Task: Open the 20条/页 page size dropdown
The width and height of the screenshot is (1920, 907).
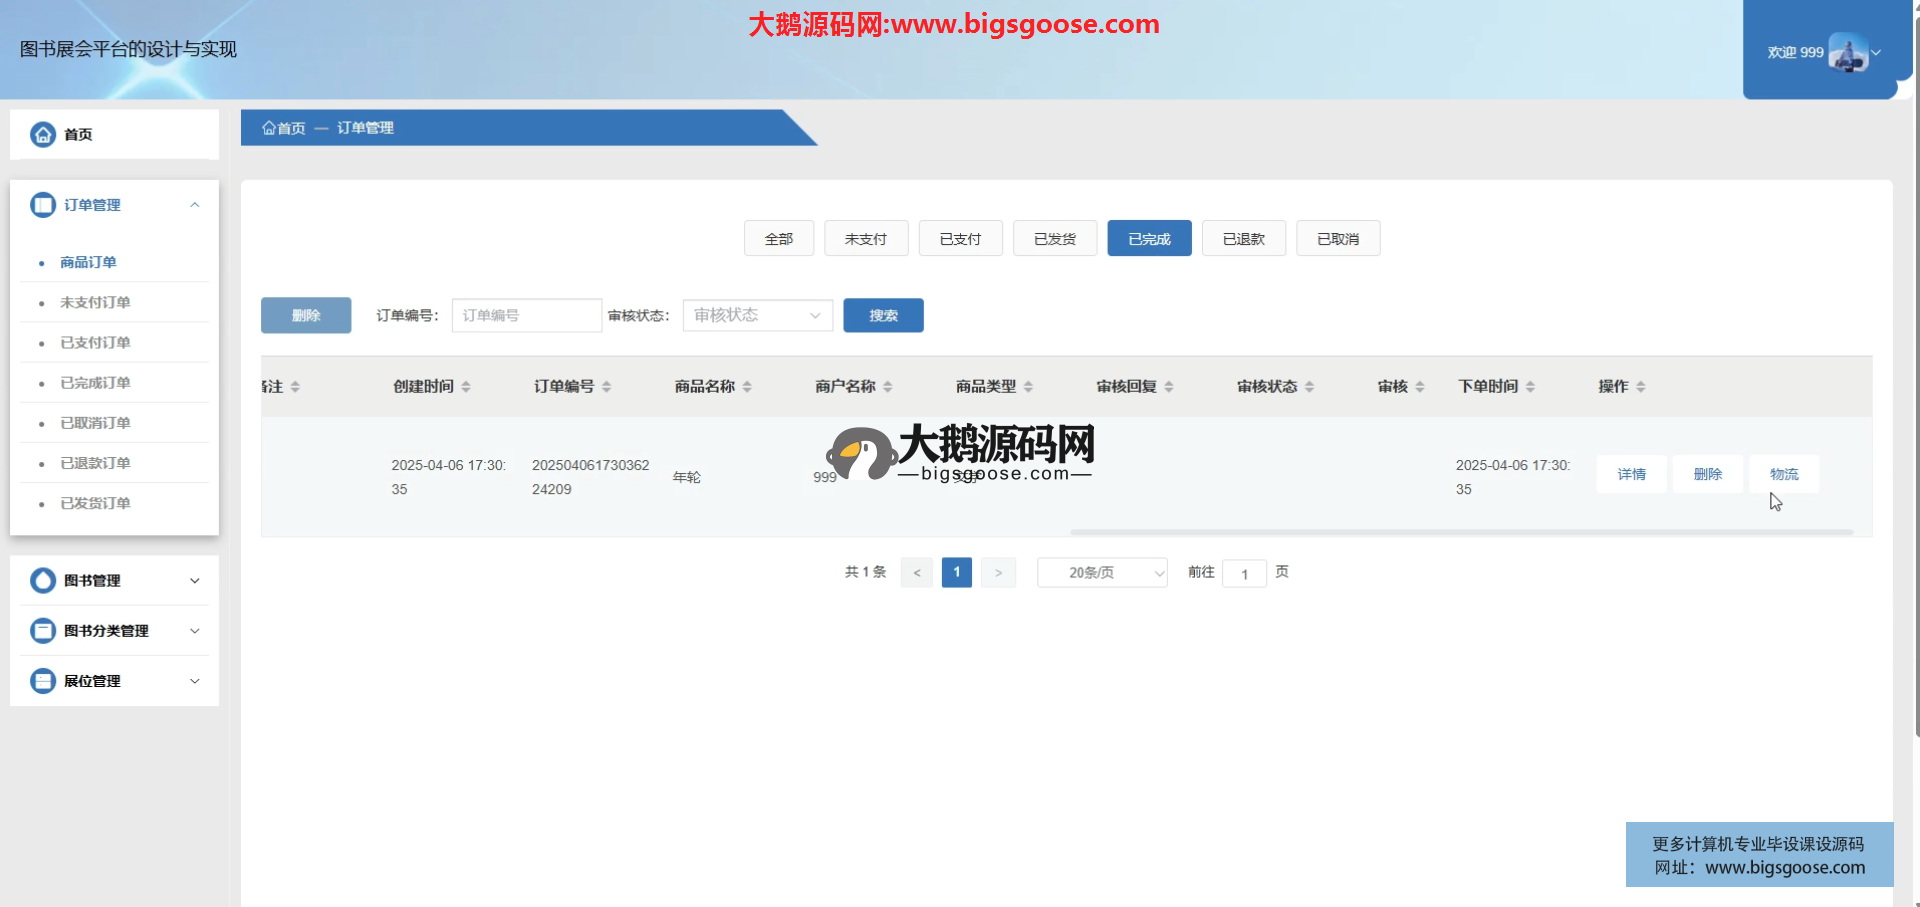Action: (1101, 573)
